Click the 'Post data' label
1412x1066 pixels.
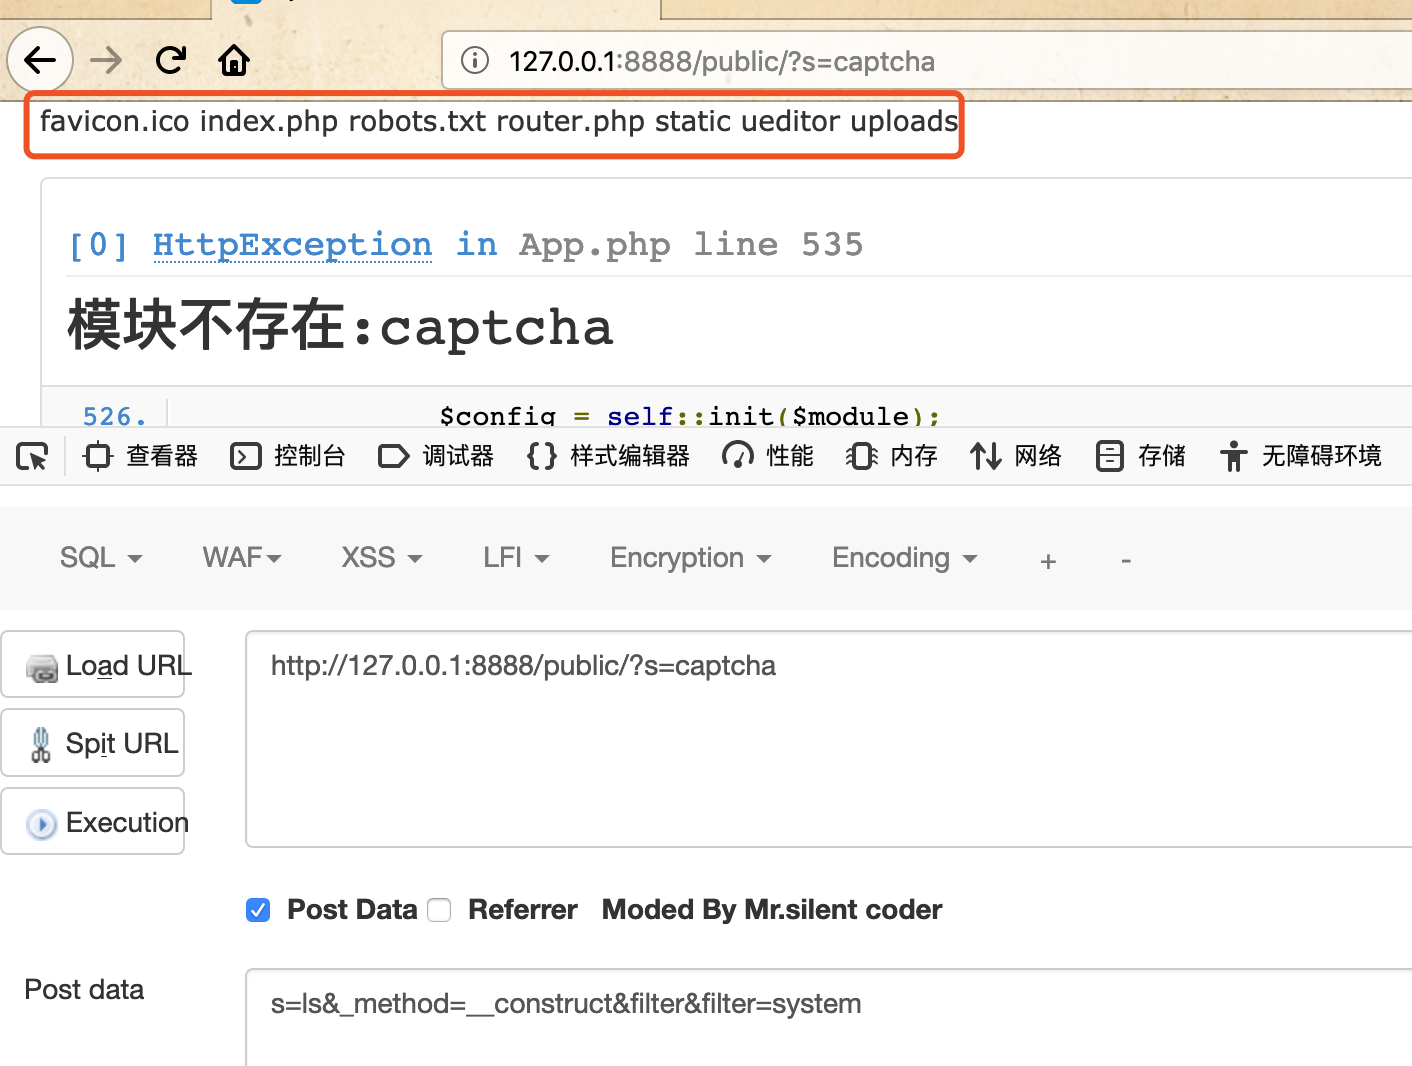tap(84, 990)
